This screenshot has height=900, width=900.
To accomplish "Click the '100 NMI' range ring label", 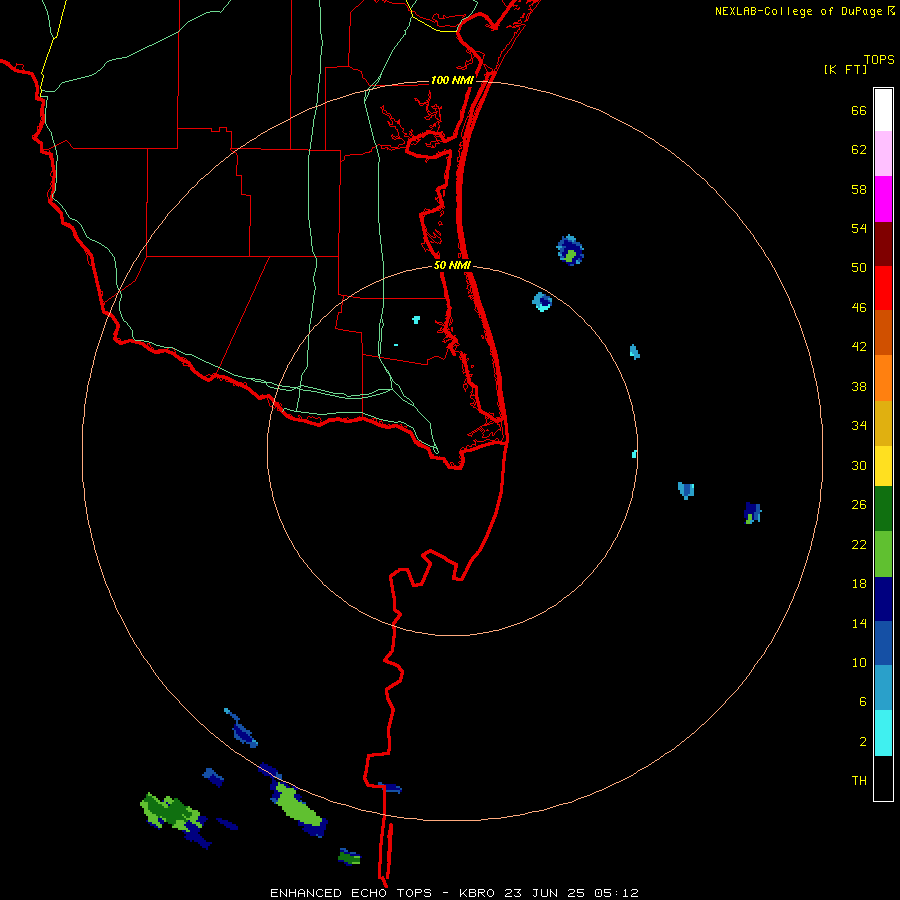I will [452, 80].
